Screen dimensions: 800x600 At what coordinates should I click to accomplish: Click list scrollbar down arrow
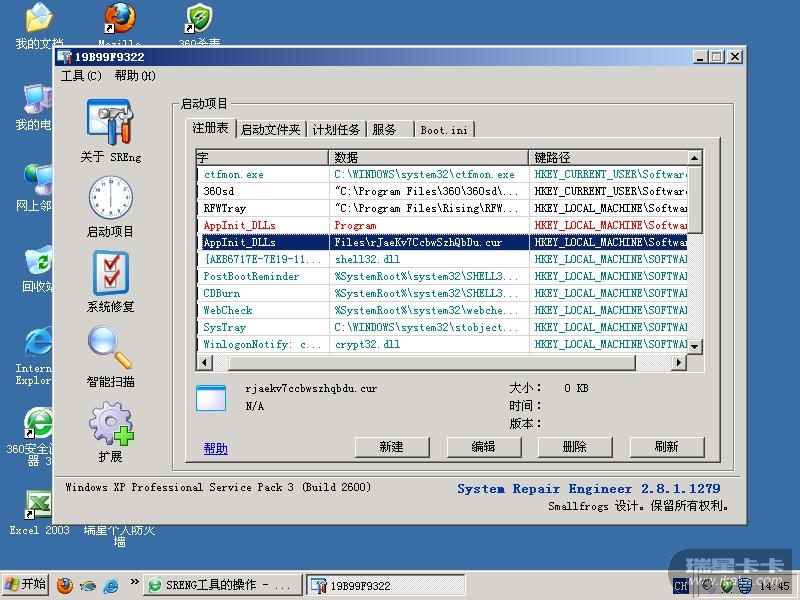click(694, 346)
